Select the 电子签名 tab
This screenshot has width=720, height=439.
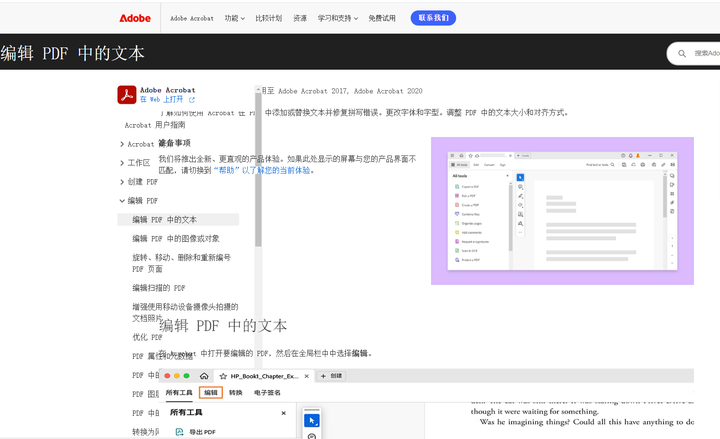click(267, 393)
